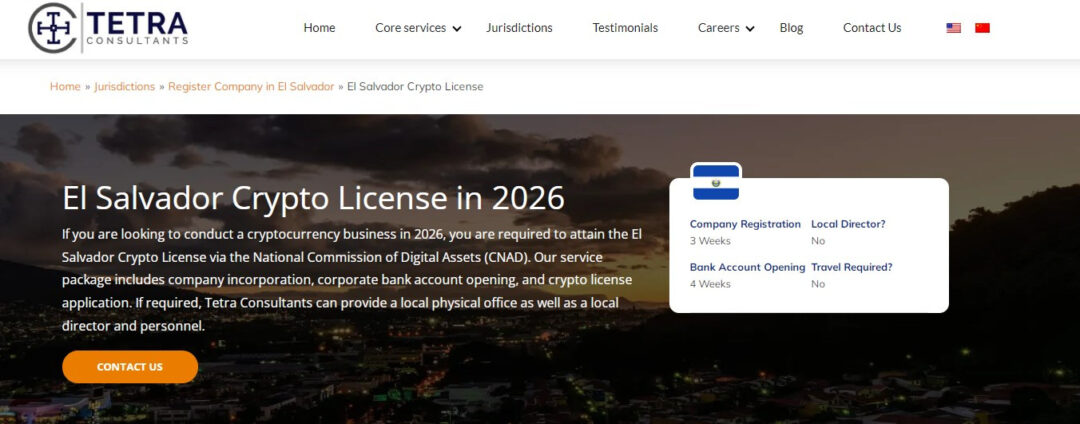Click the No value under Travel Required
The image size is (1080, 424).
(818, 284)
